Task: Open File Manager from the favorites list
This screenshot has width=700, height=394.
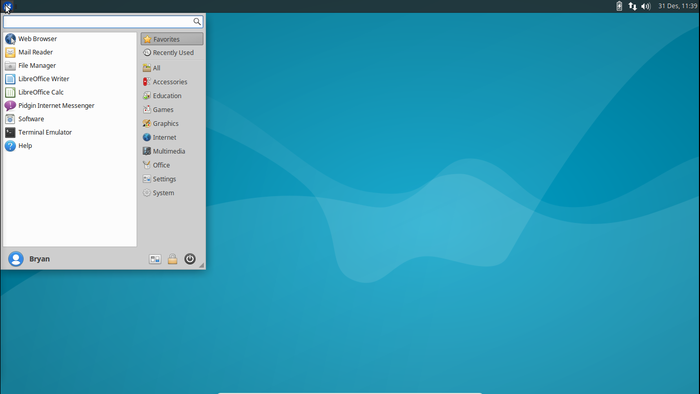Action: (x=70, y=66)
